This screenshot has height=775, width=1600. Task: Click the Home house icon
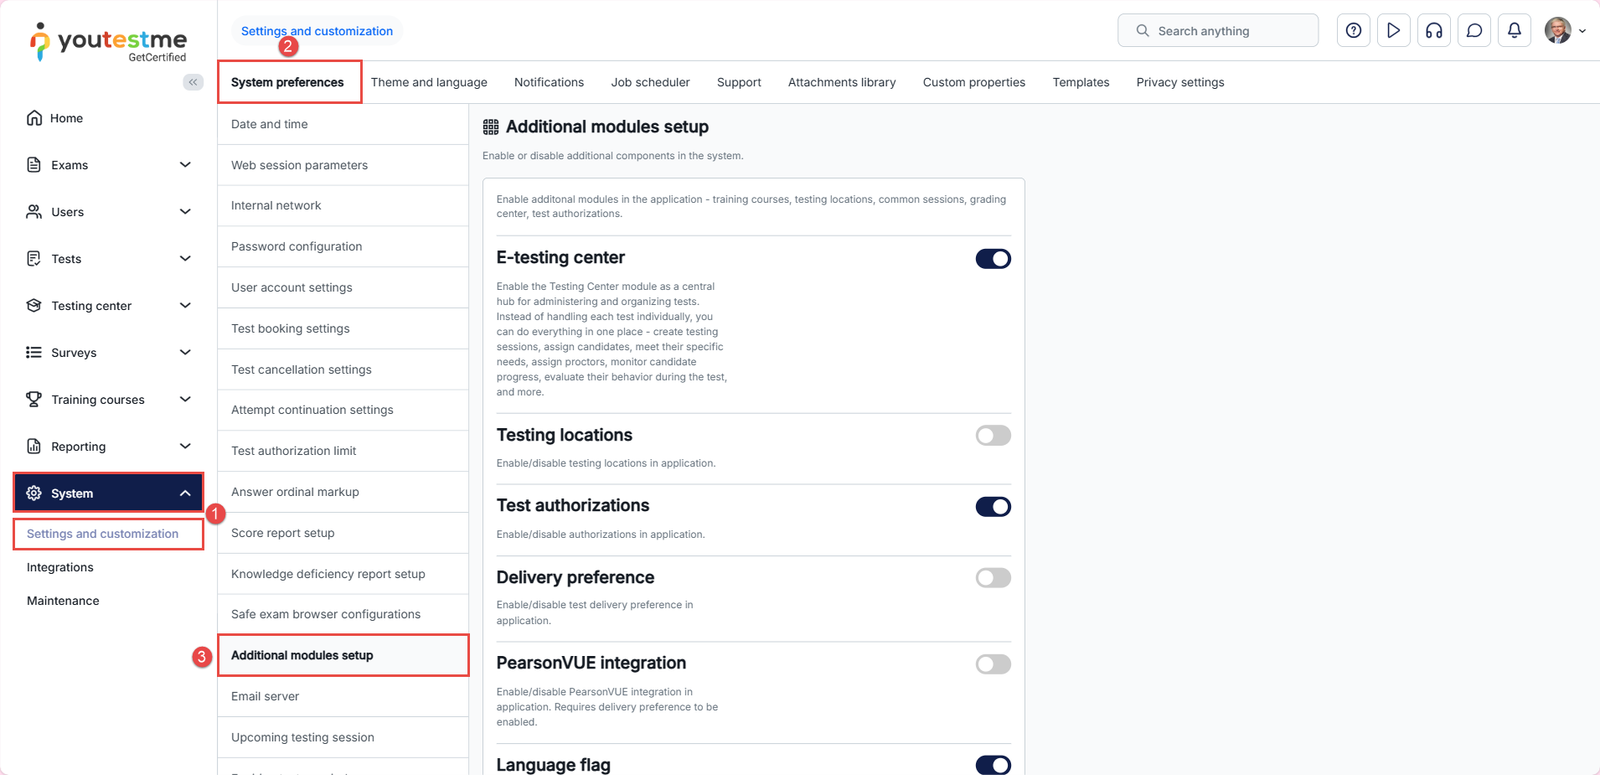[34, 118]
